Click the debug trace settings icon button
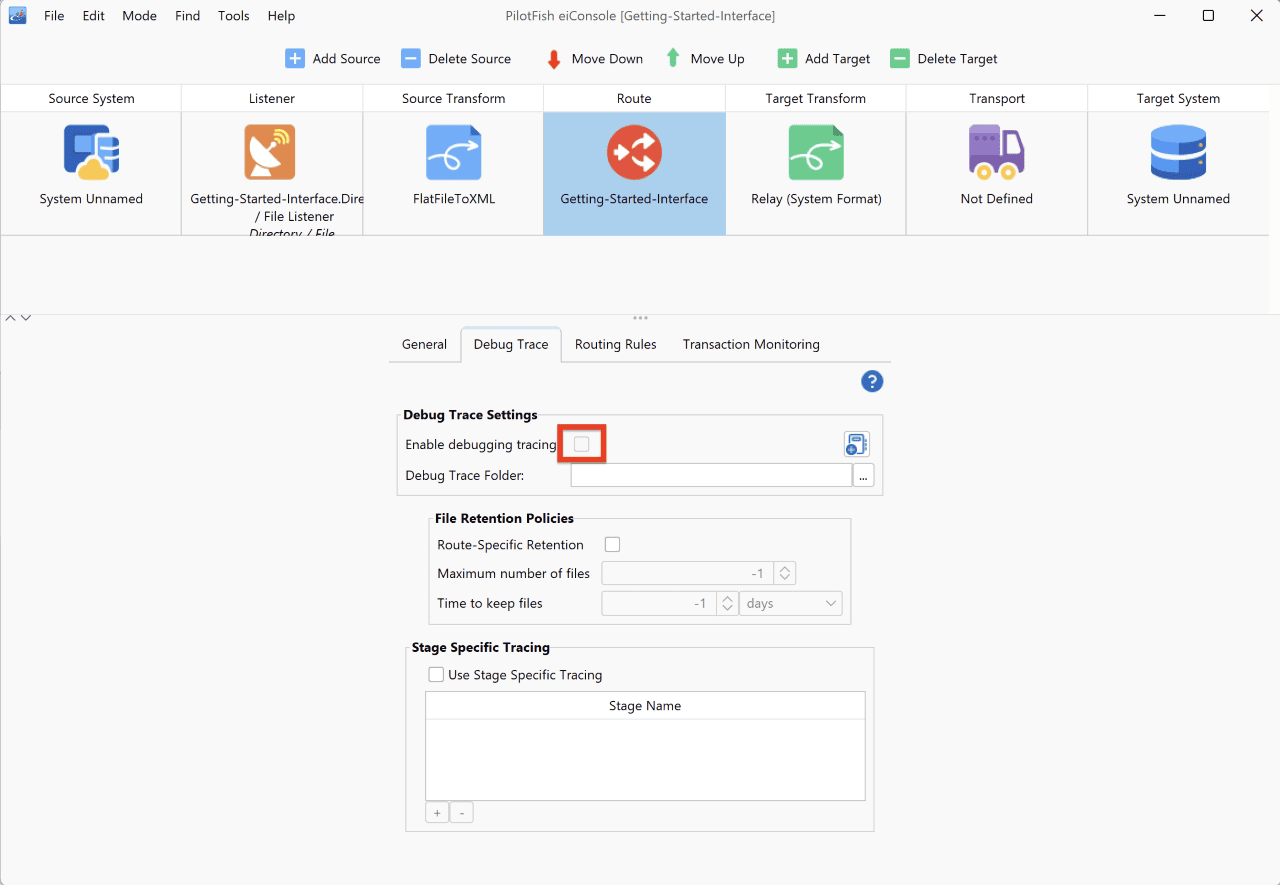1280x885 pixels. click(x=857, y=444)
